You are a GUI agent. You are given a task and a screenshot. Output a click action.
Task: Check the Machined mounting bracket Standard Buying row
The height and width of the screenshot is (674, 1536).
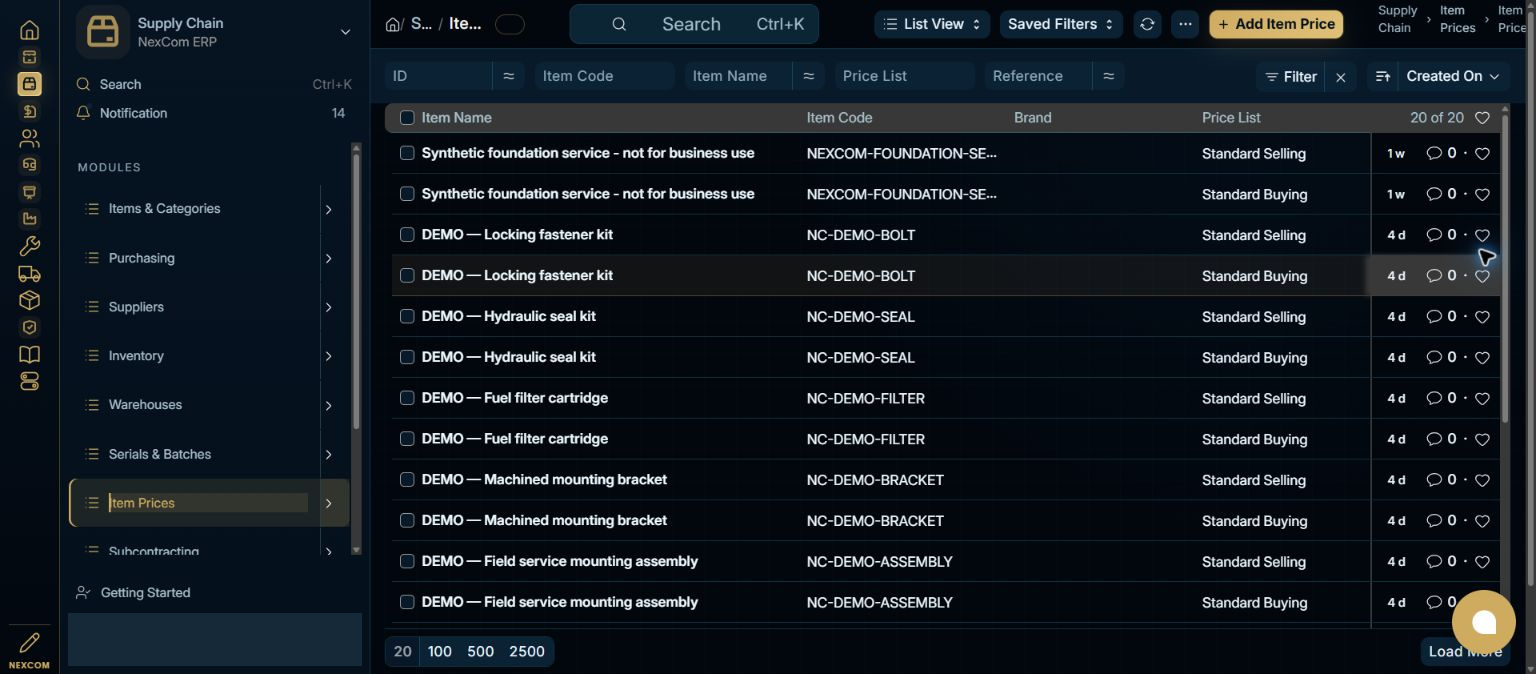(407, 520)
